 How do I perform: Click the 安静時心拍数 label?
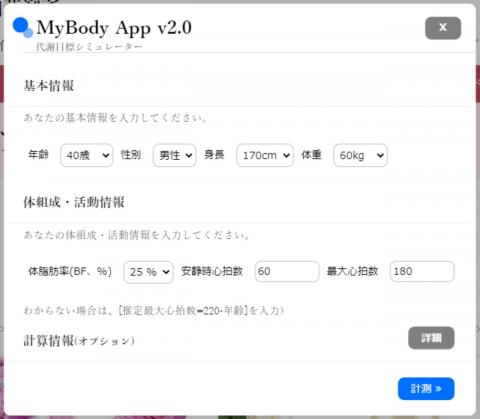click(212, 271)
